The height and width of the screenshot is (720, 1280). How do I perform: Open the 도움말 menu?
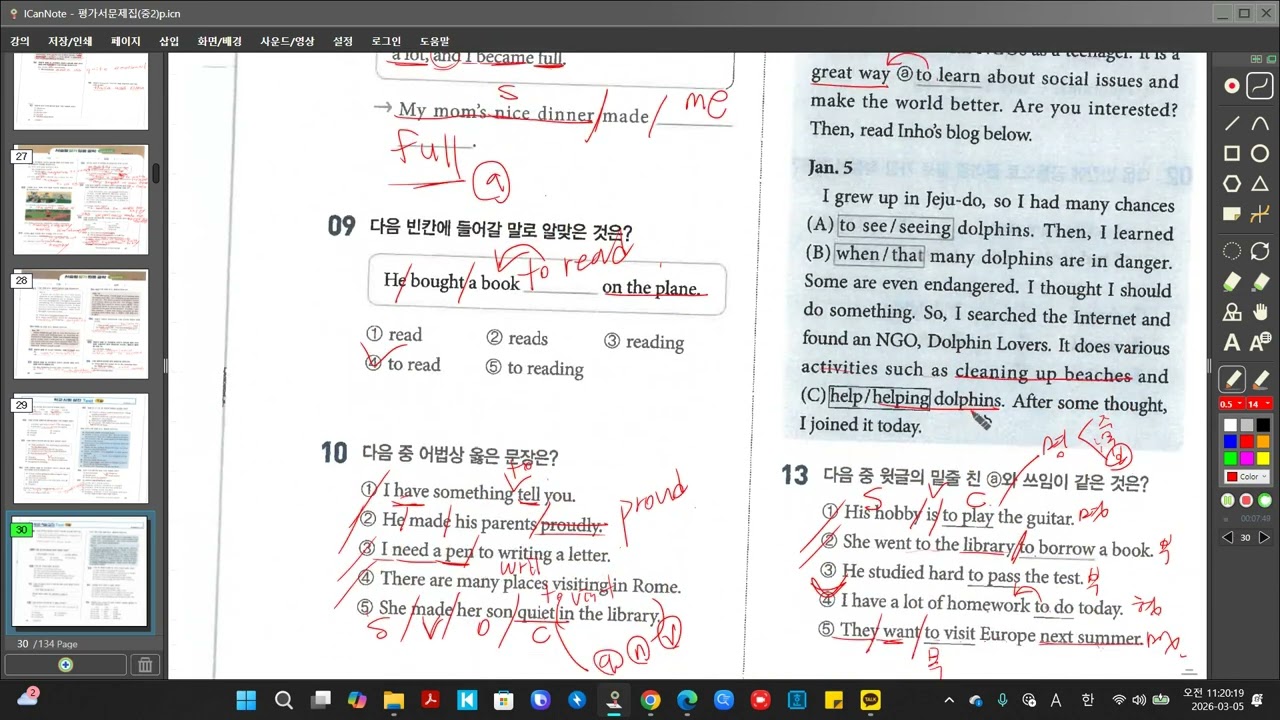pyautogui.click(x=435, y=41)
